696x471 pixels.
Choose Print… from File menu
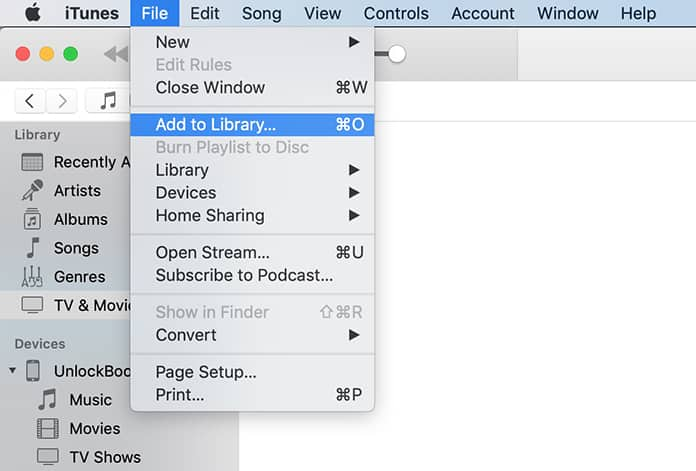(252, 395)
